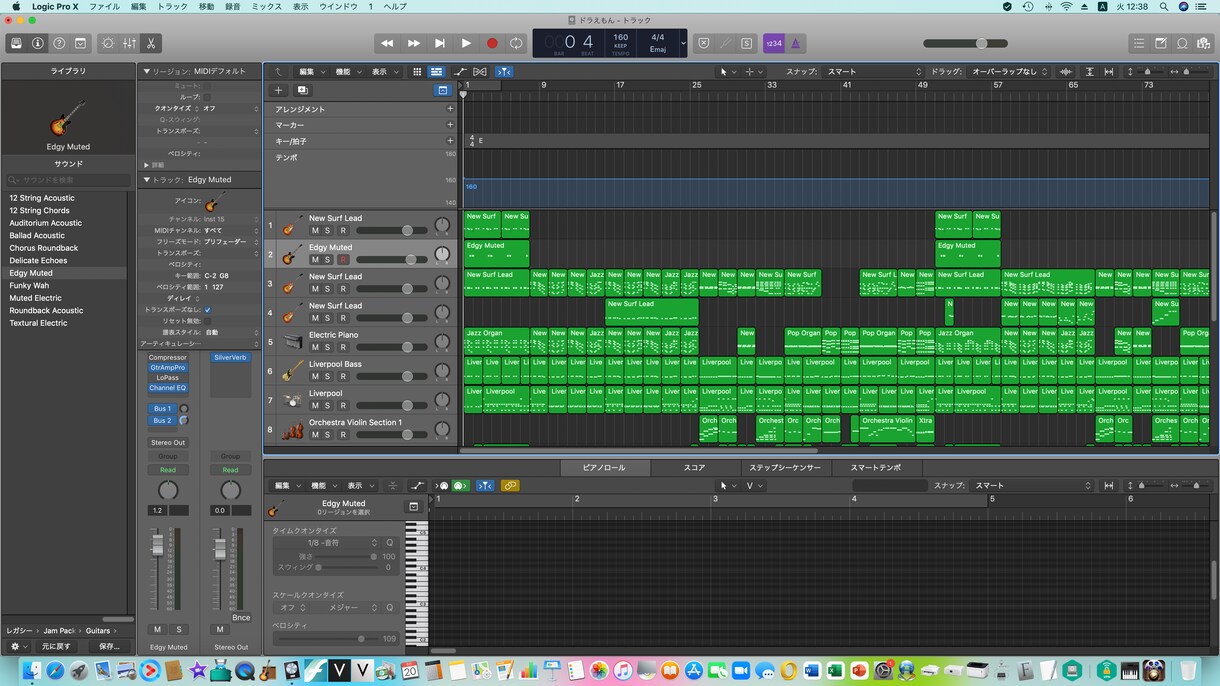Open the List Editors icon
This screenshot has width=1220, height=686.
click(1139, 43)
